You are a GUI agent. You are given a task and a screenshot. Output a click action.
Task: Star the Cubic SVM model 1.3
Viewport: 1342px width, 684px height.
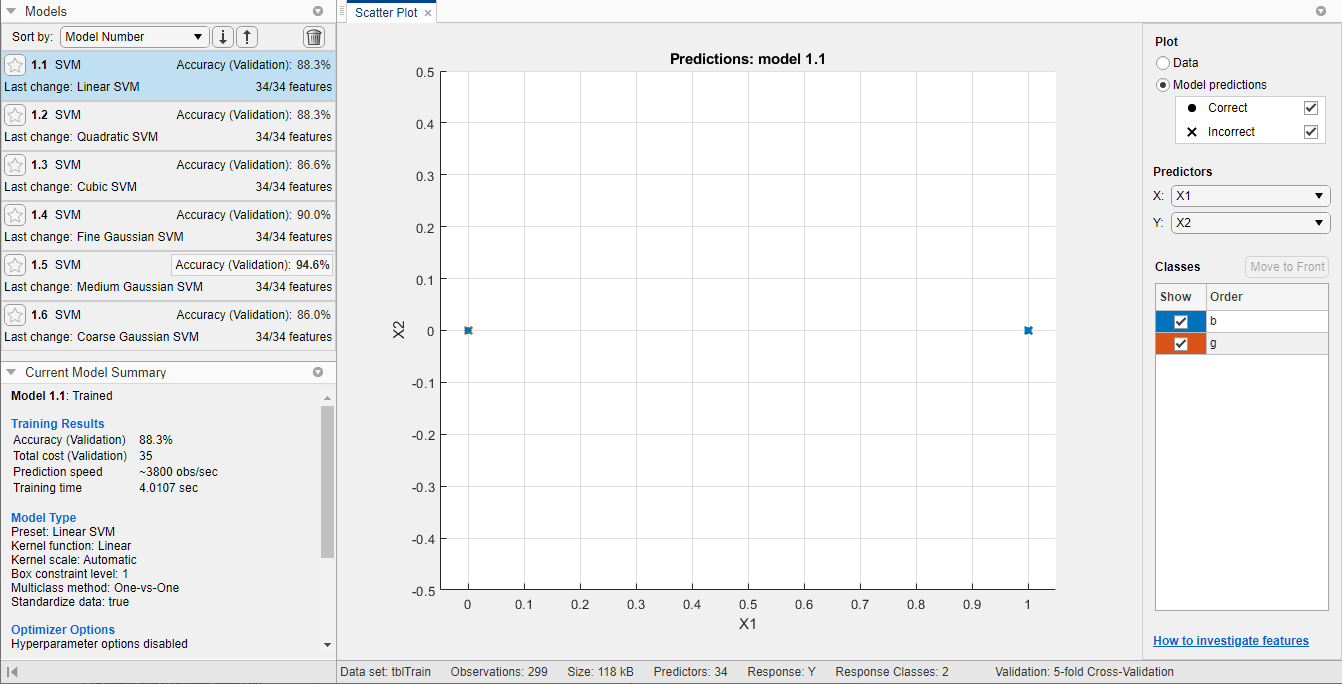click(15, 164)
